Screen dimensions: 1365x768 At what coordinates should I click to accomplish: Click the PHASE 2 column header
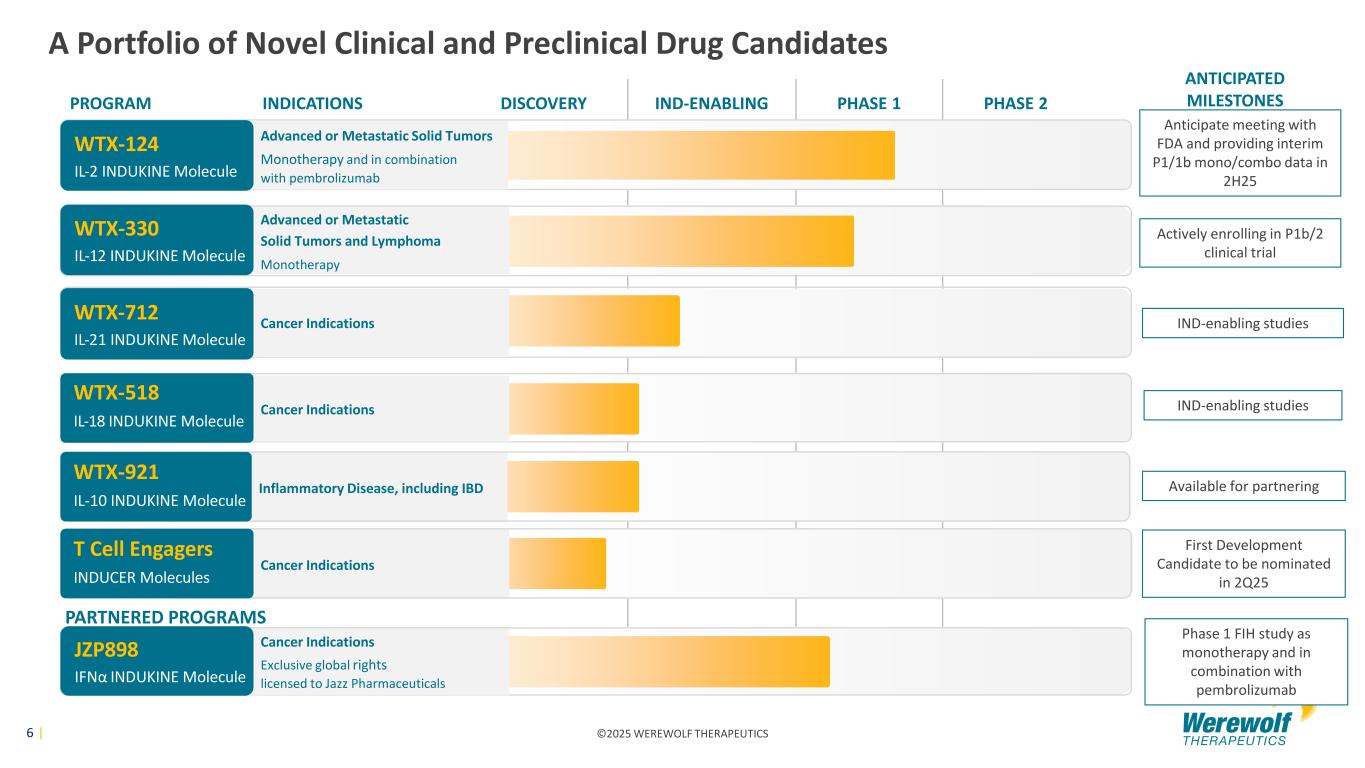tap(1015, 103)
